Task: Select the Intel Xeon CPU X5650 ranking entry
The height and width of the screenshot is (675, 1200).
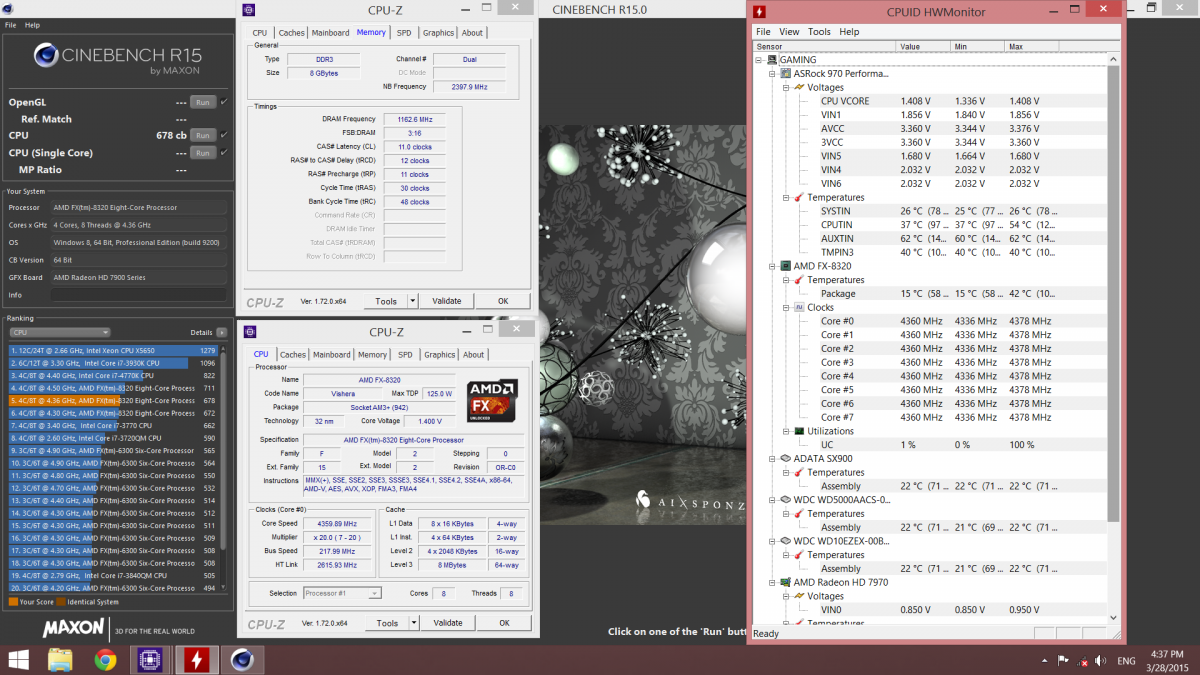Action: coord(113,350)
